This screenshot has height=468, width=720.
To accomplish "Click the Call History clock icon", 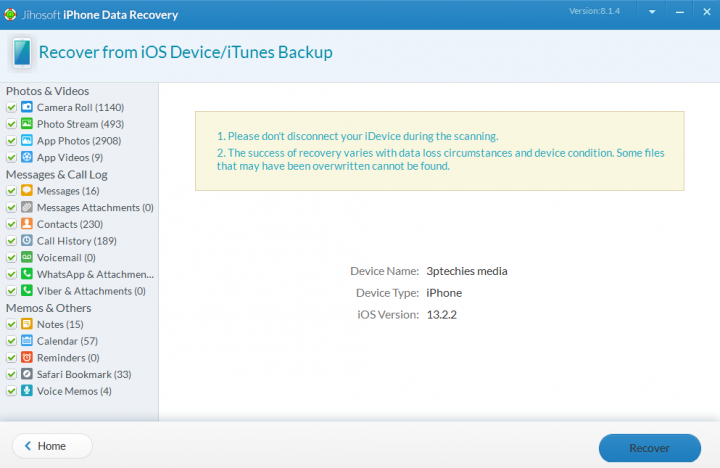I will [27, 241].
